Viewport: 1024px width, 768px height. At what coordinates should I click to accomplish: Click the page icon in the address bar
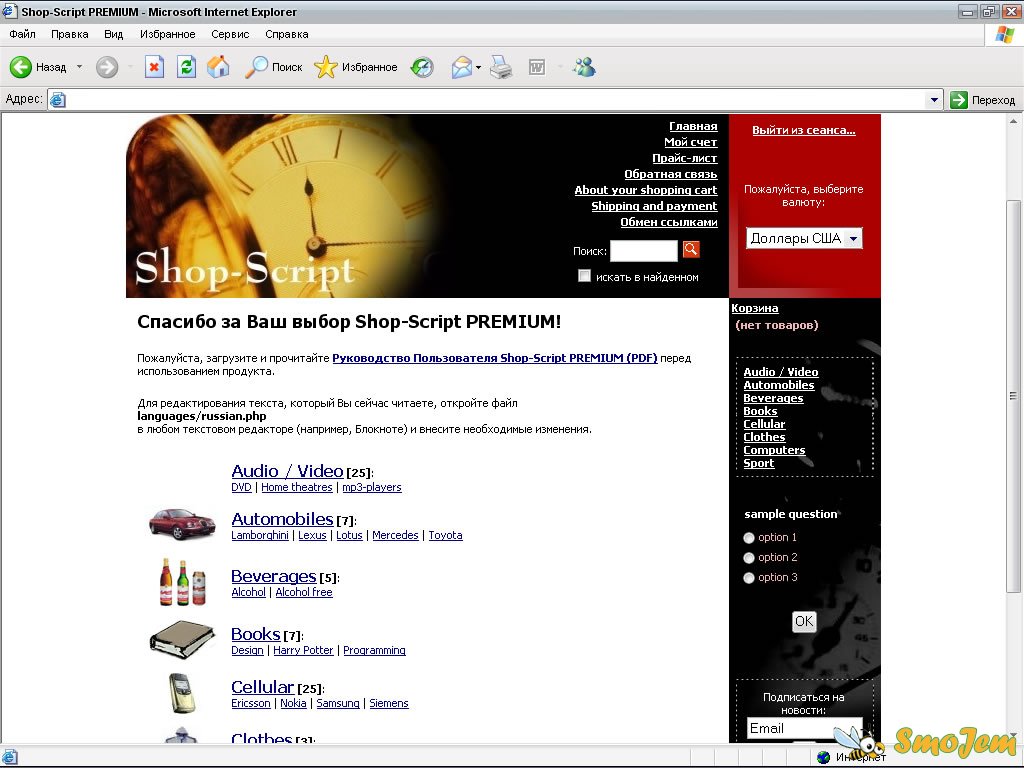click(58, 99)
